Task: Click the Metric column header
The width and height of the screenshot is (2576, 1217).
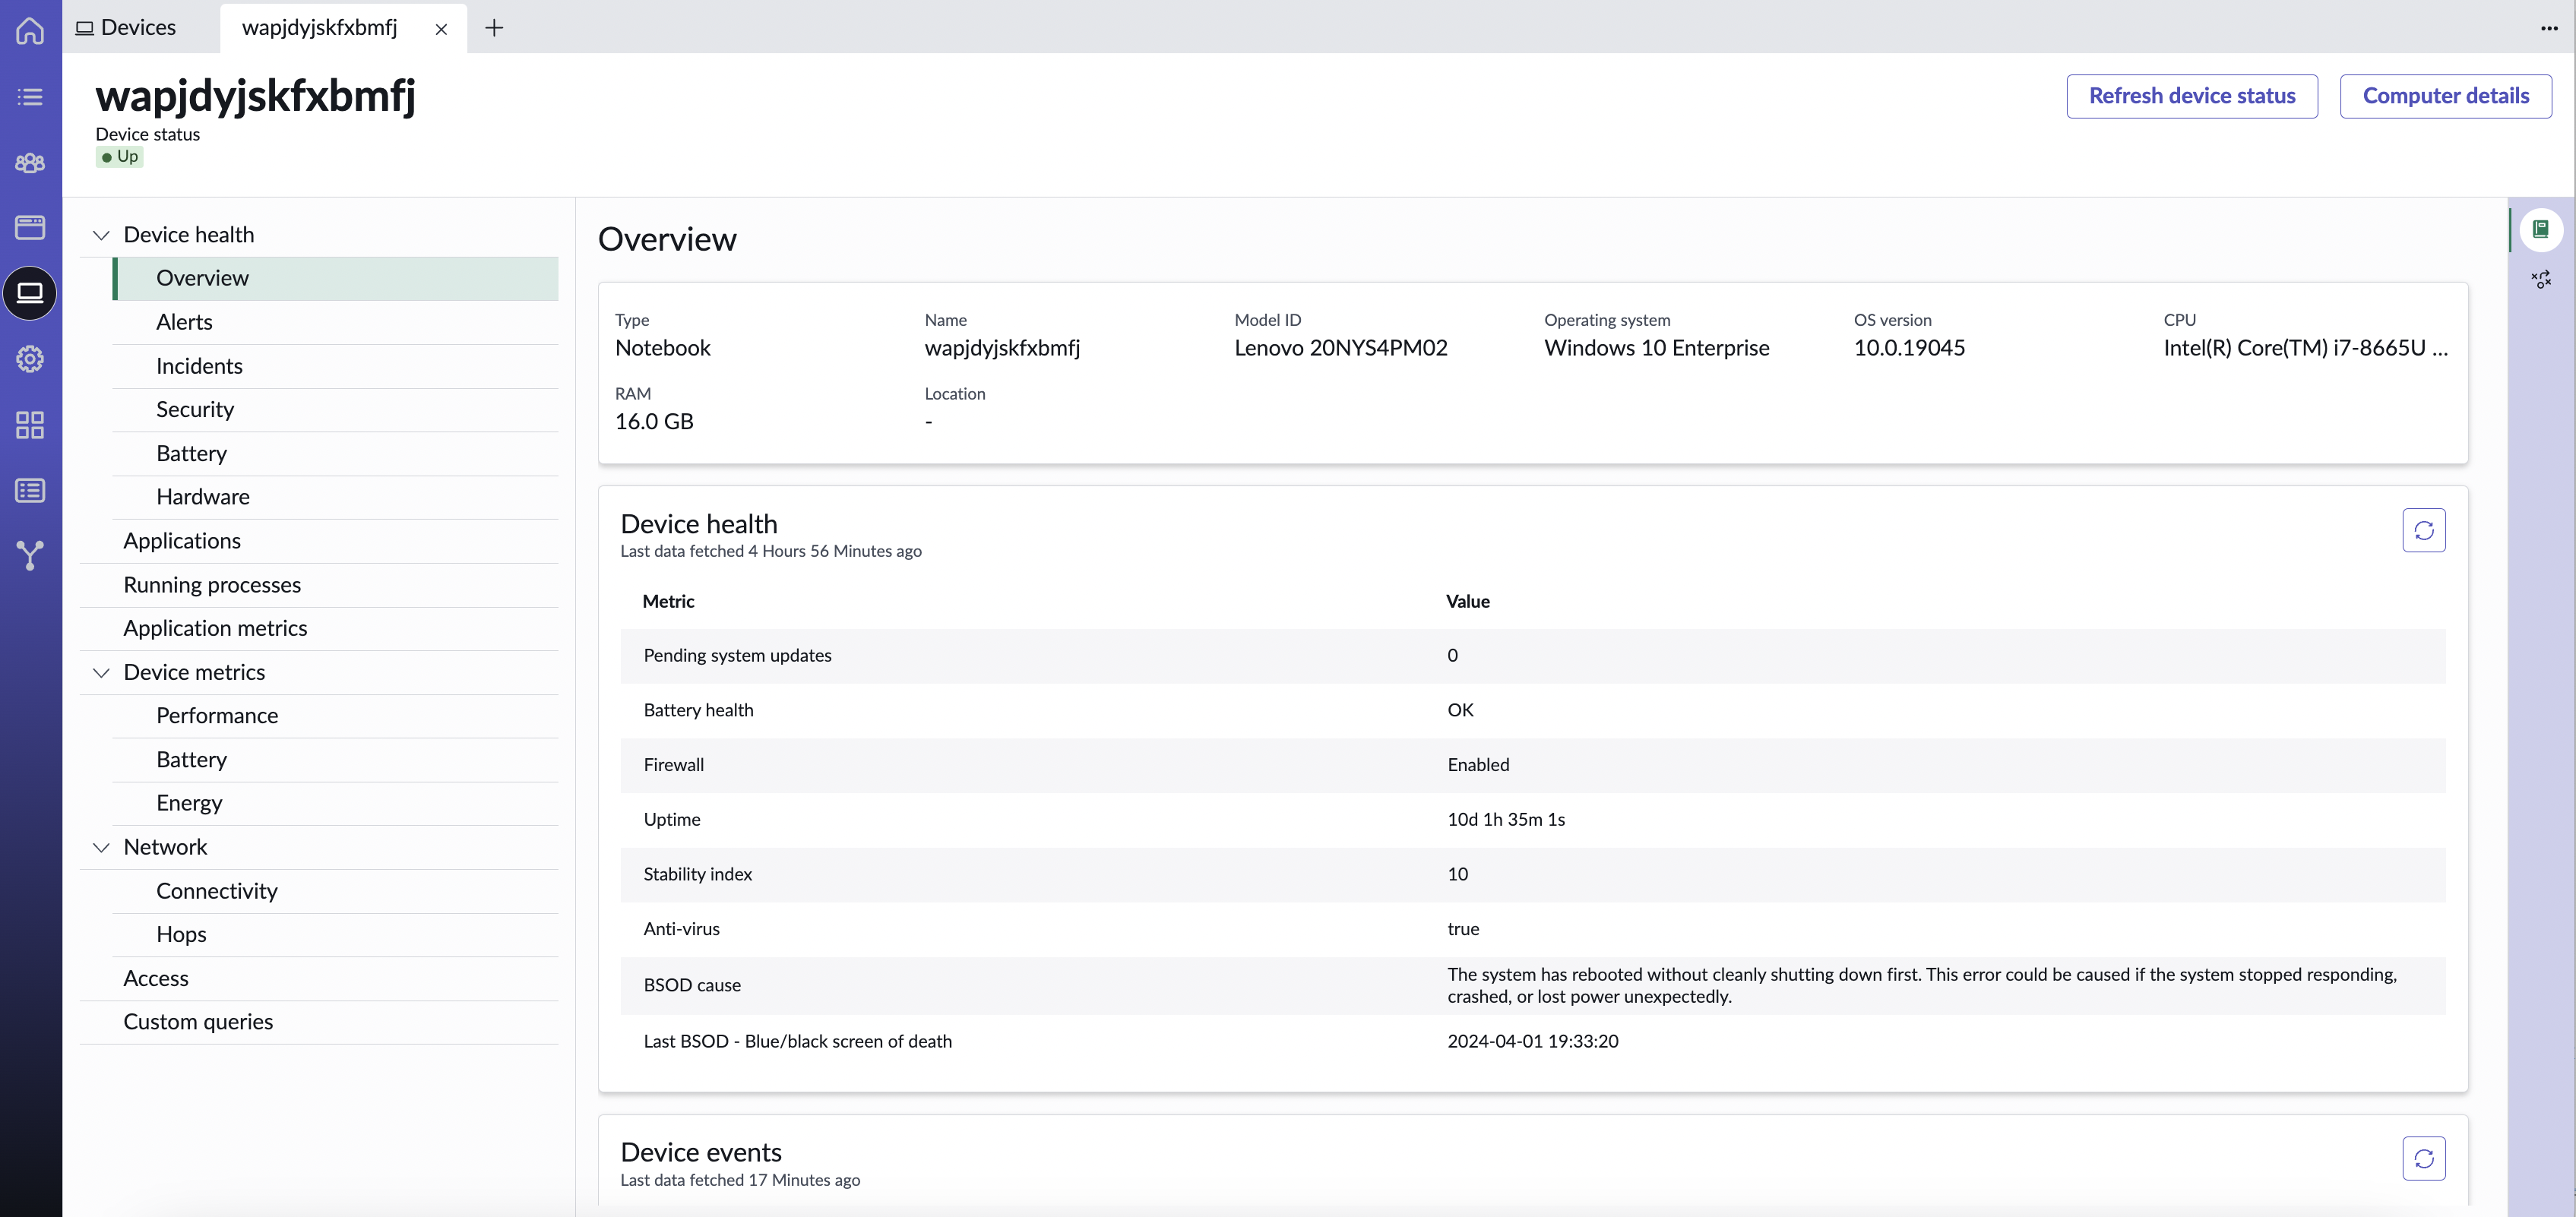Action: click(x=668, y=602)
